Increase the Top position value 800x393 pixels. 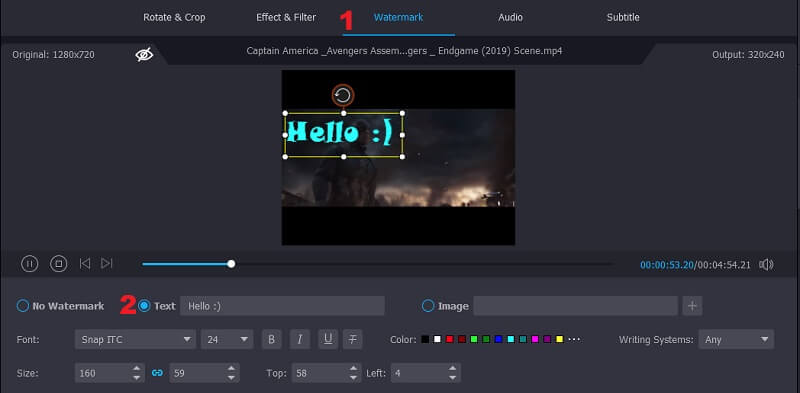(x=353, y=369)
